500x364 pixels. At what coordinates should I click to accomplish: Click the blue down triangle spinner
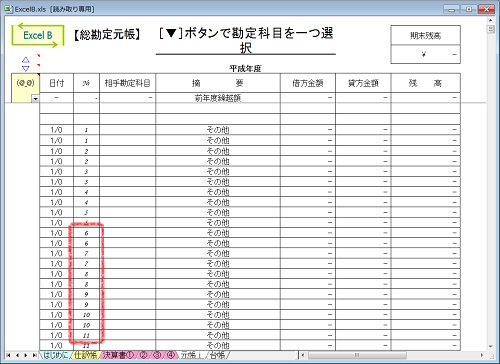coord(26,68)
